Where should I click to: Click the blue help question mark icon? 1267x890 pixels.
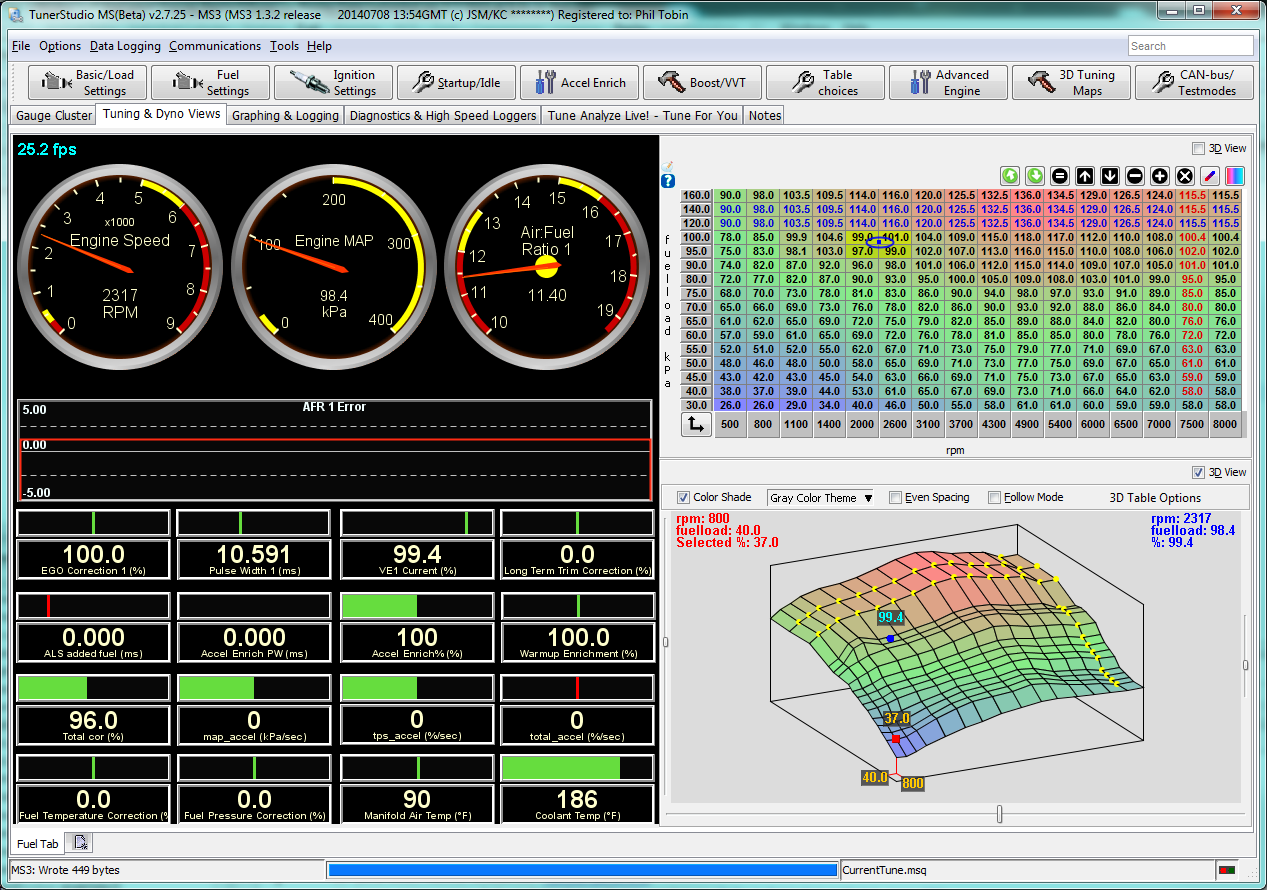click(668, 181)
